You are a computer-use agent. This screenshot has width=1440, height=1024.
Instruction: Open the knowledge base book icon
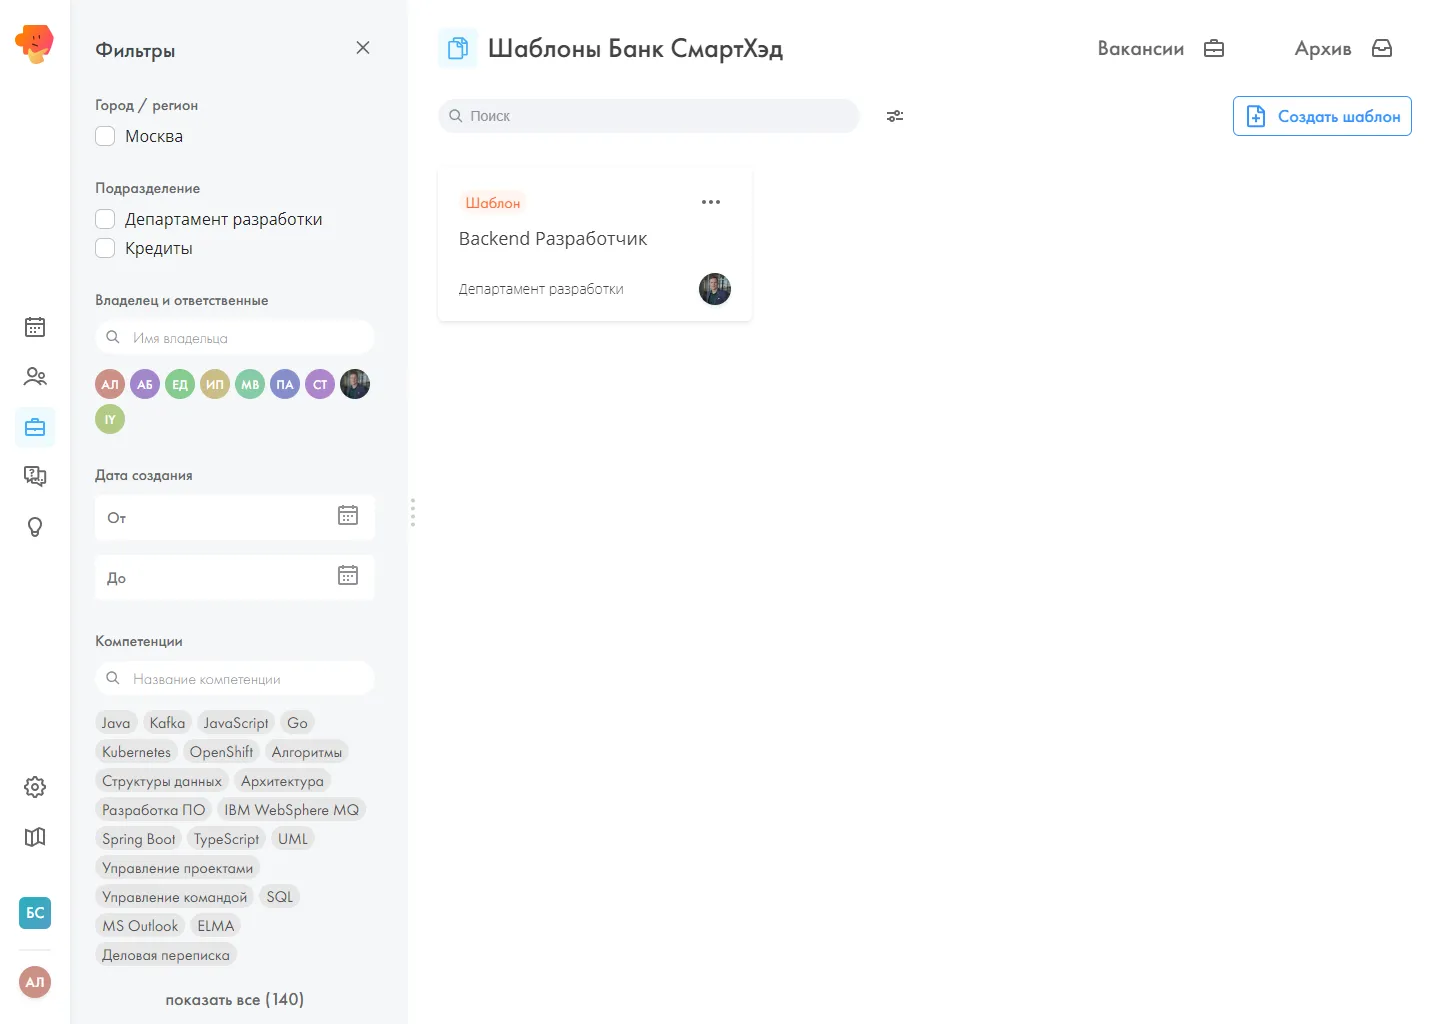[x=35, y=837]
